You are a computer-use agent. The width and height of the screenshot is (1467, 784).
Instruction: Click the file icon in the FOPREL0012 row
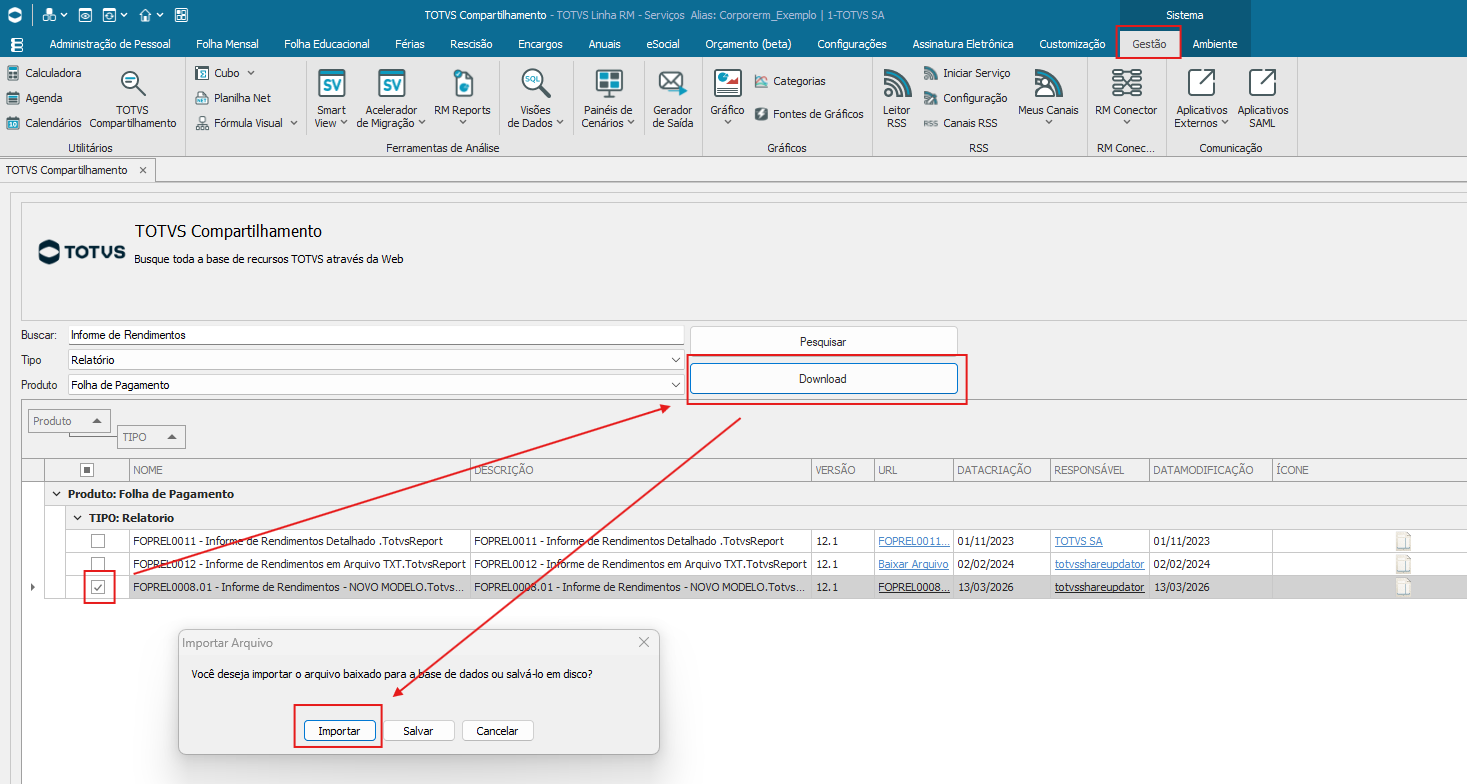1404,564
